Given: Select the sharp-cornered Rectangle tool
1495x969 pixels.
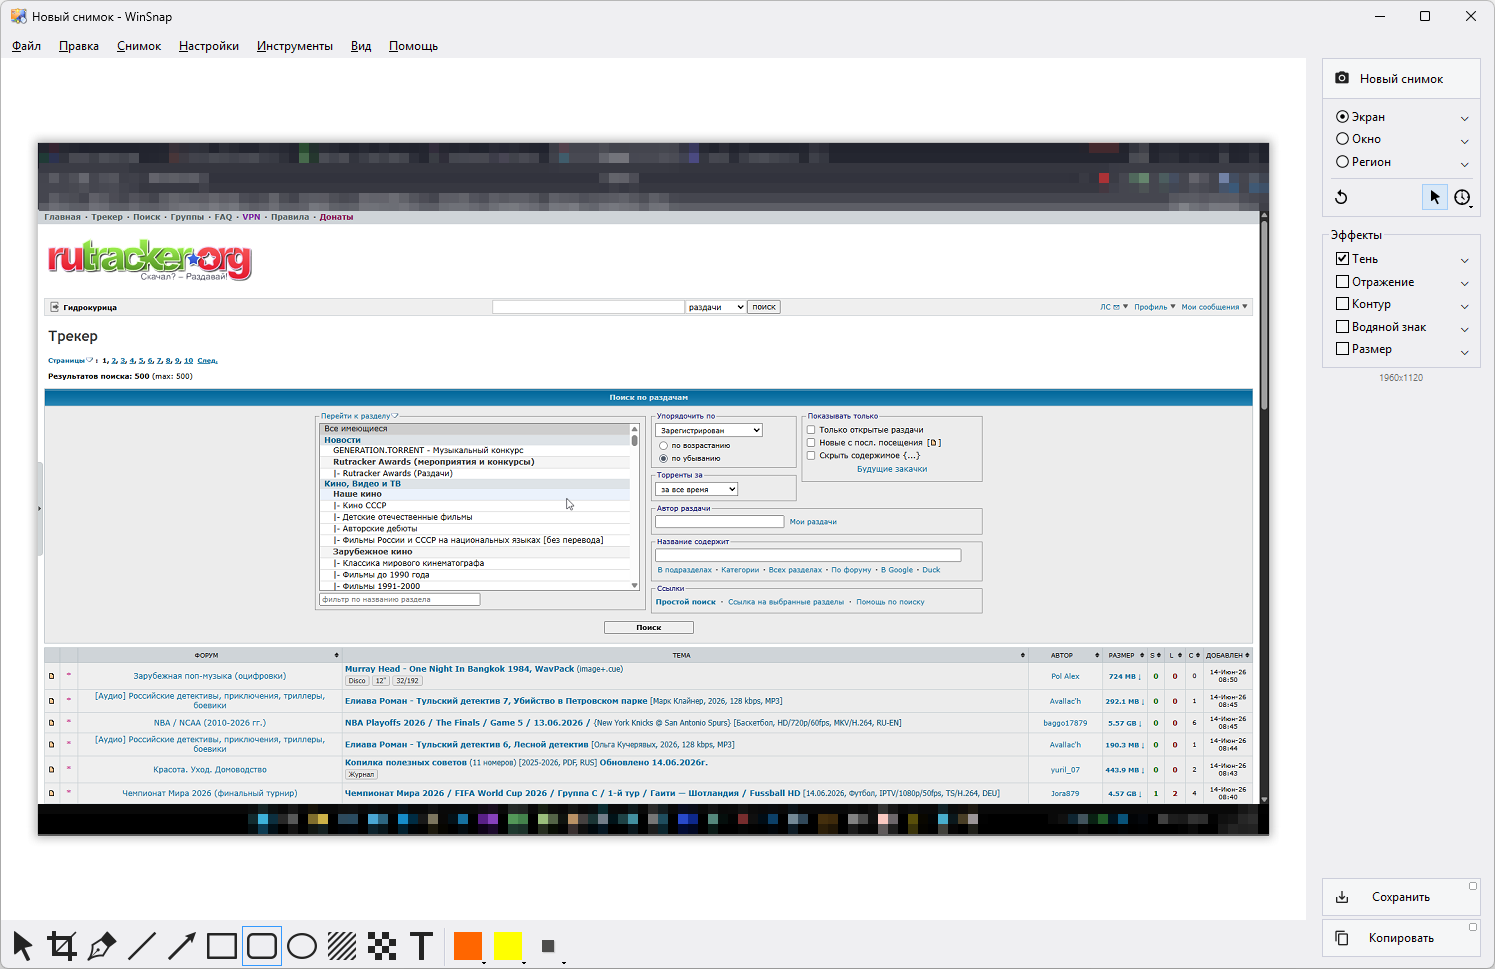Looking at the screenshot, I should coord(222,946).
